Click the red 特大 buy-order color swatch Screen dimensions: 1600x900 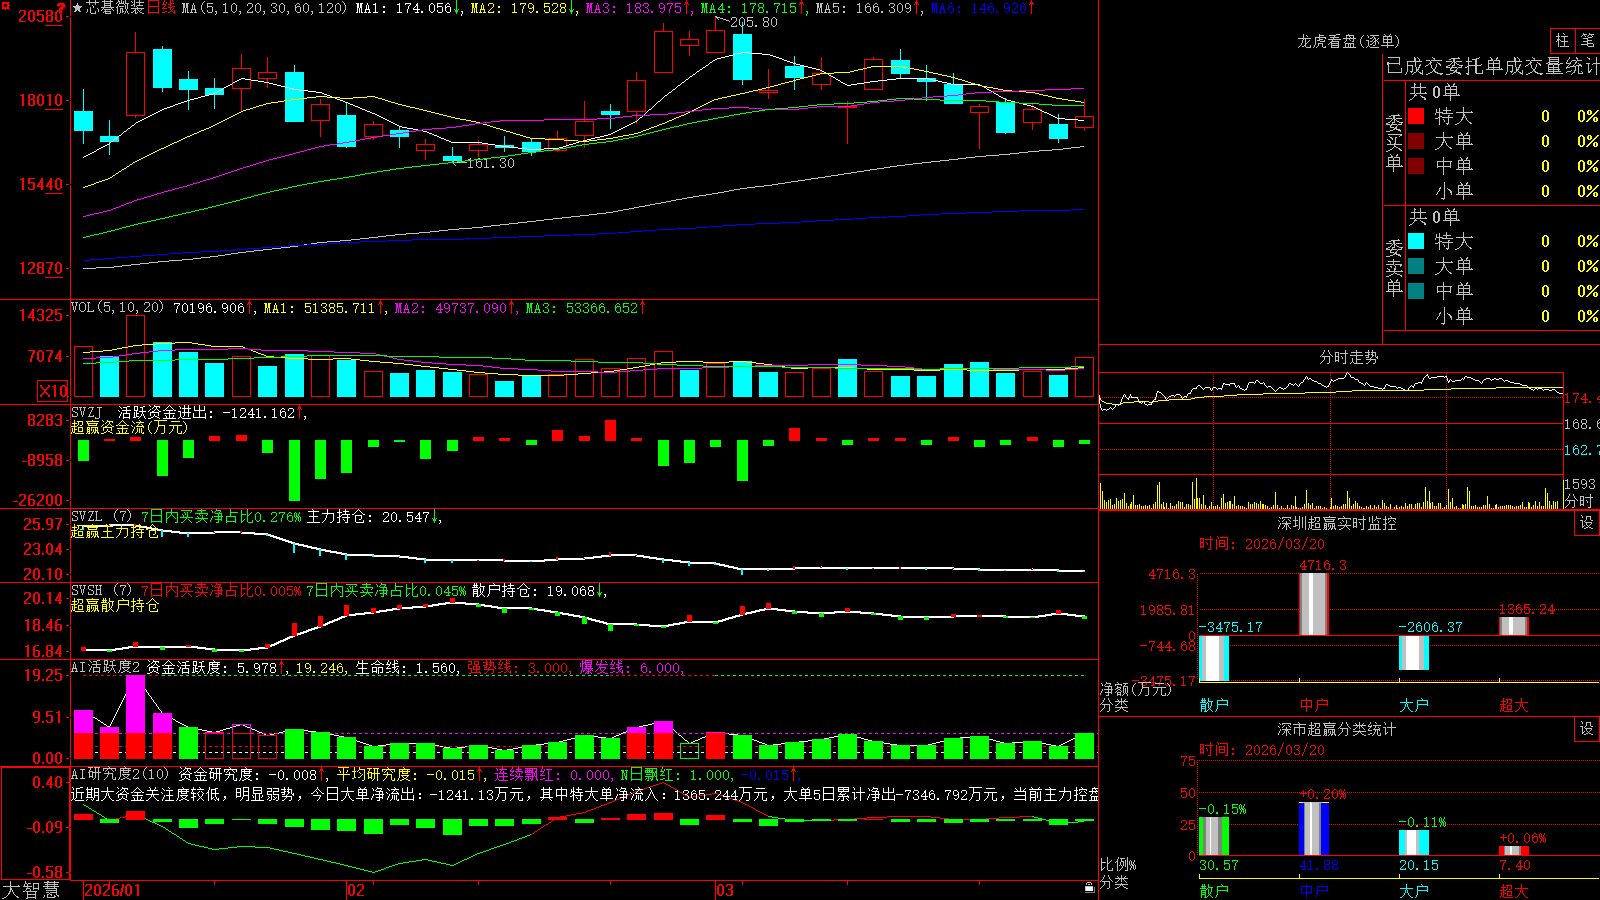(x=1416, y=116)
